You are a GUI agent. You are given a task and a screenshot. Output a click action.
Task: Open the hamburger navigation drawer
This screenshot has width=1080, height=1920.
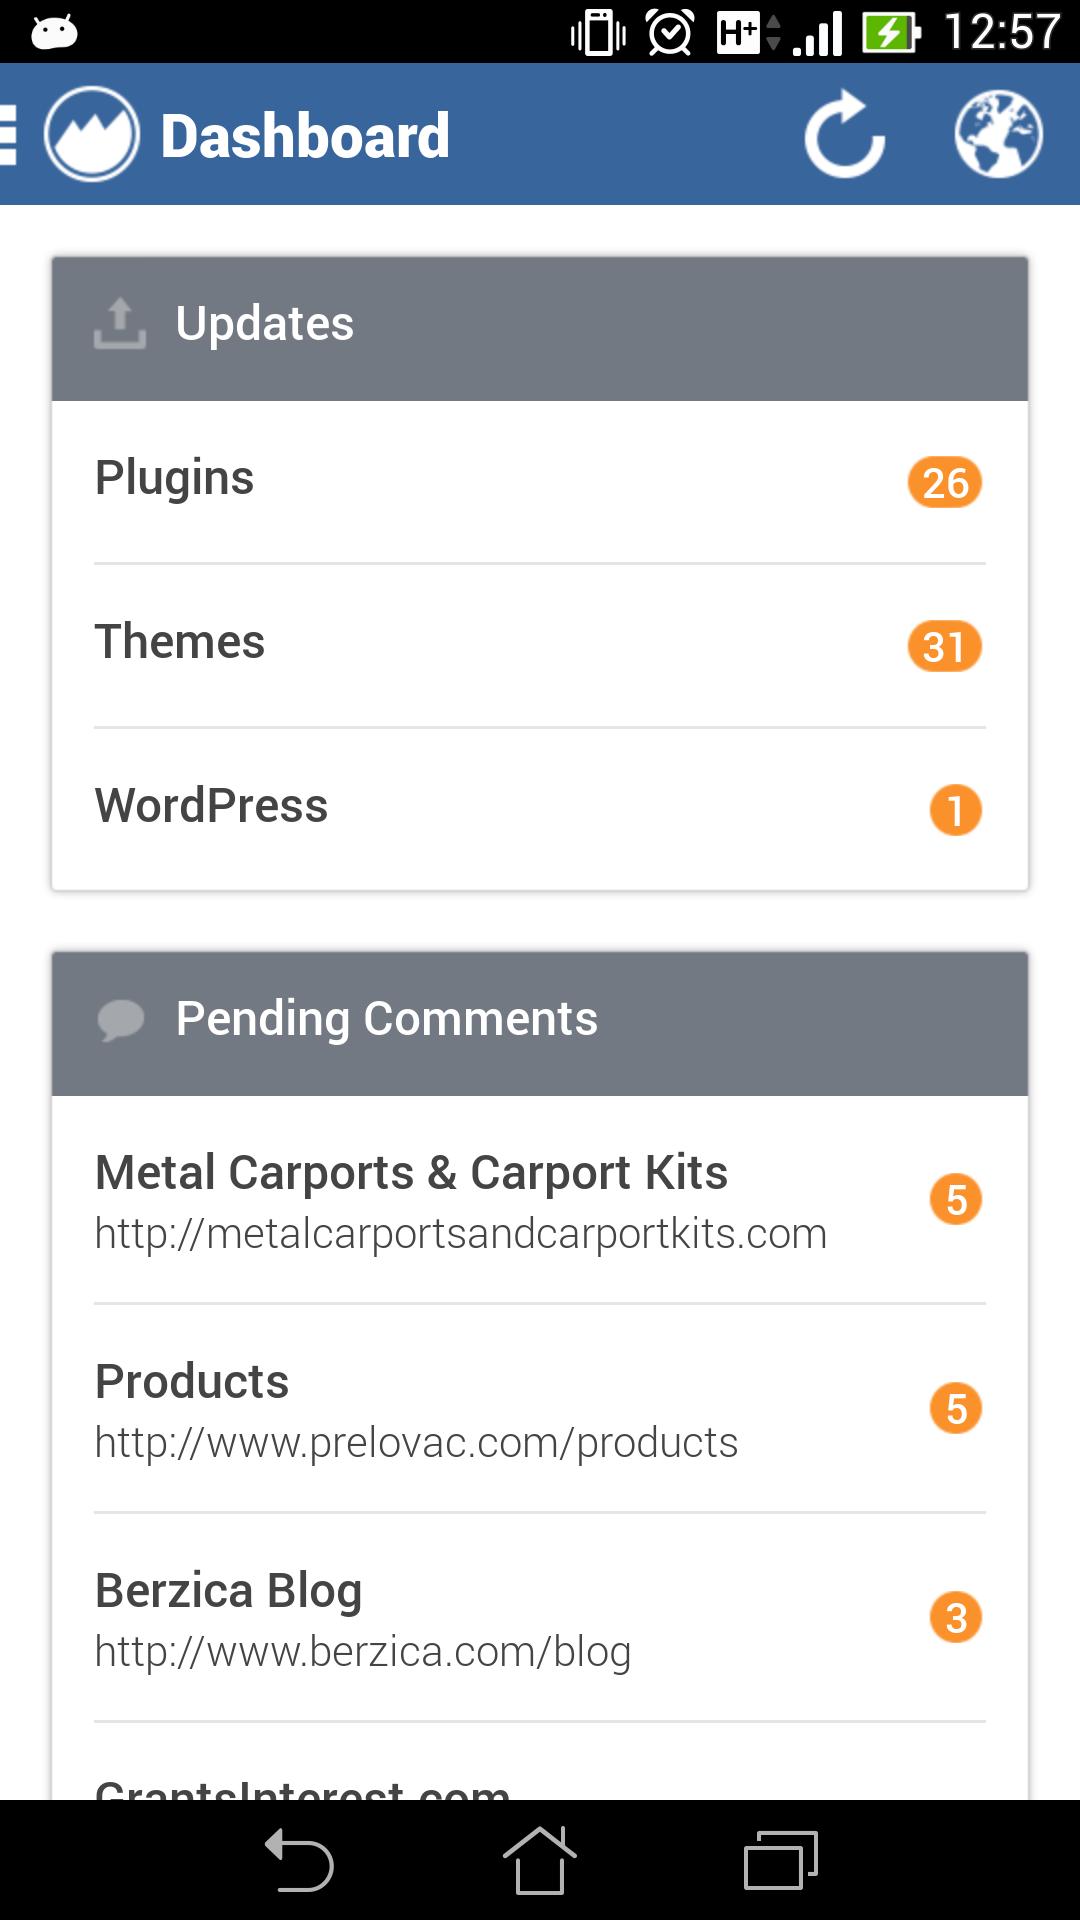[10, 135]
